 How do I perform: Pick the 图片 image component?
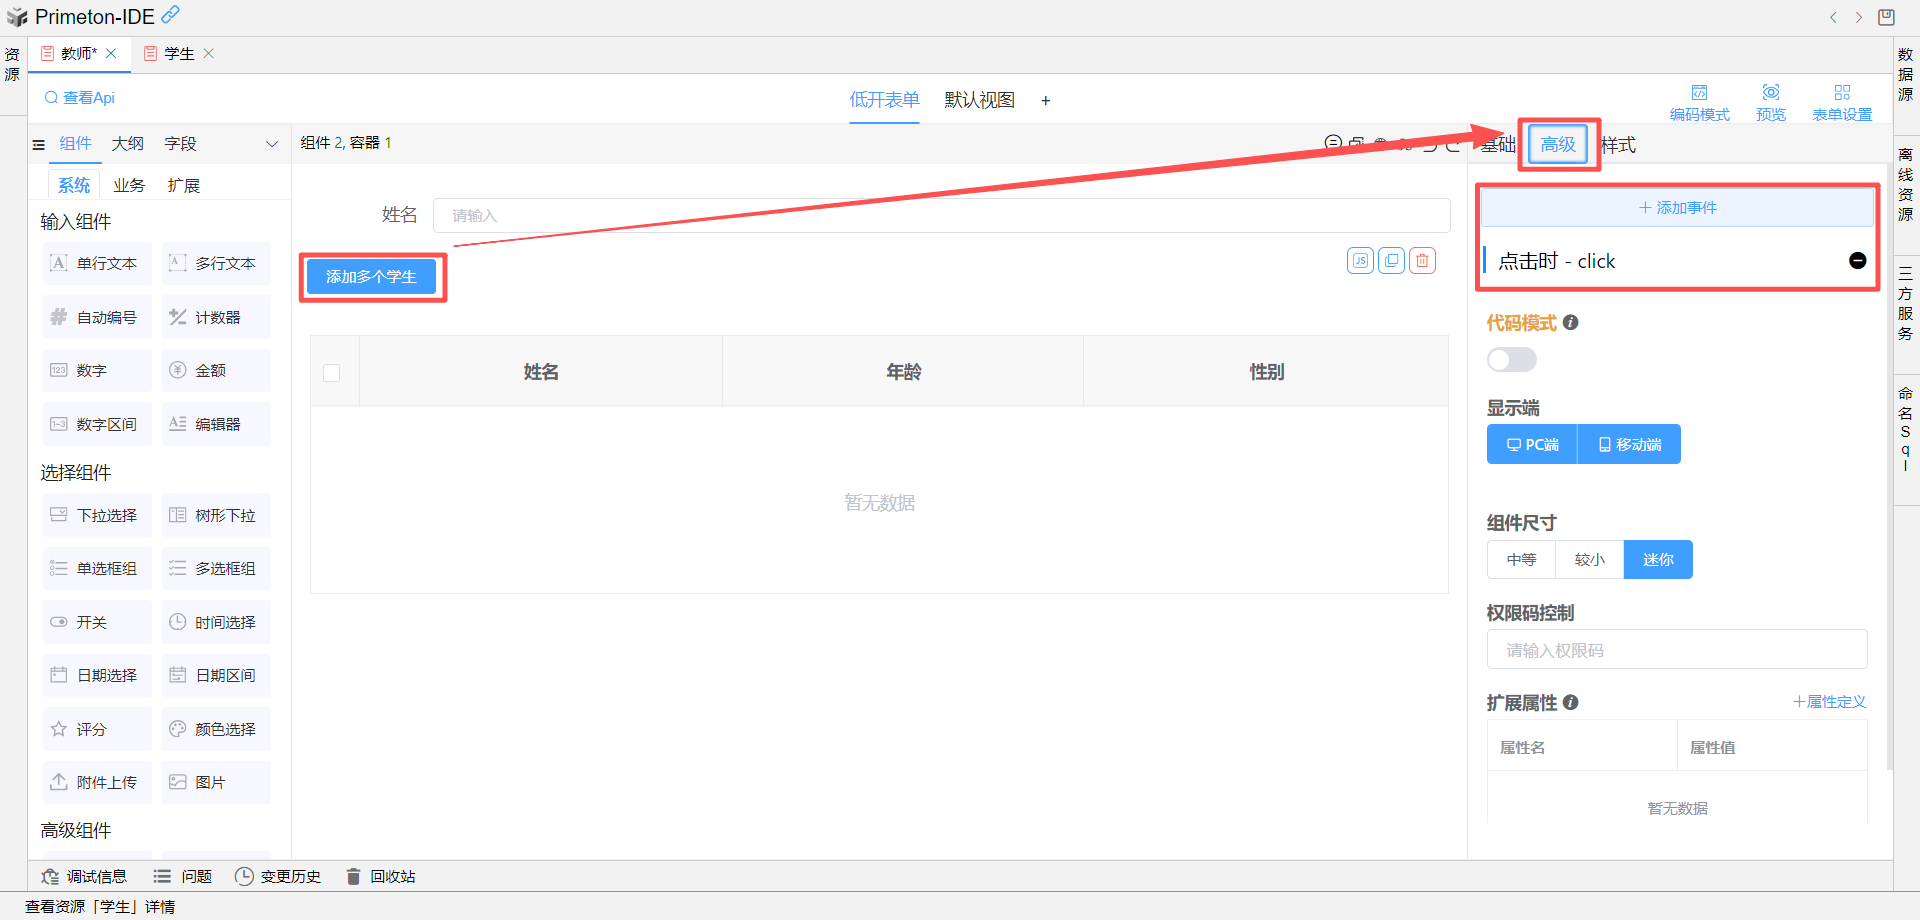(216, 782)
